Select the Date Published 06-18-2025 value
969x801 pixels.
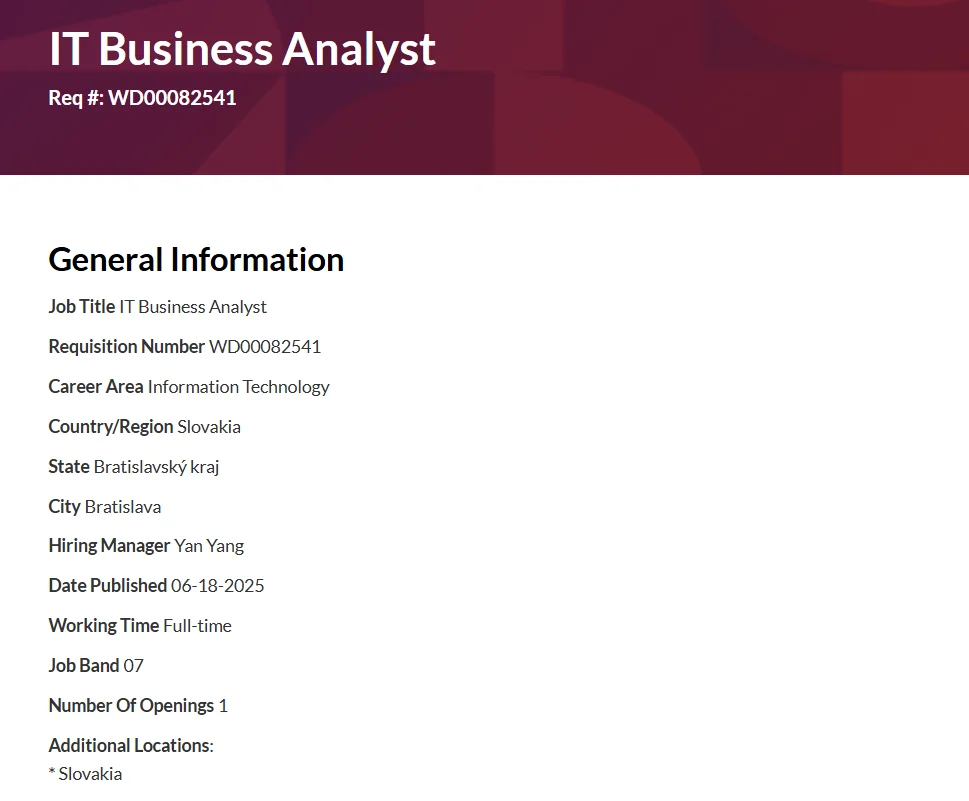point(218,585)
